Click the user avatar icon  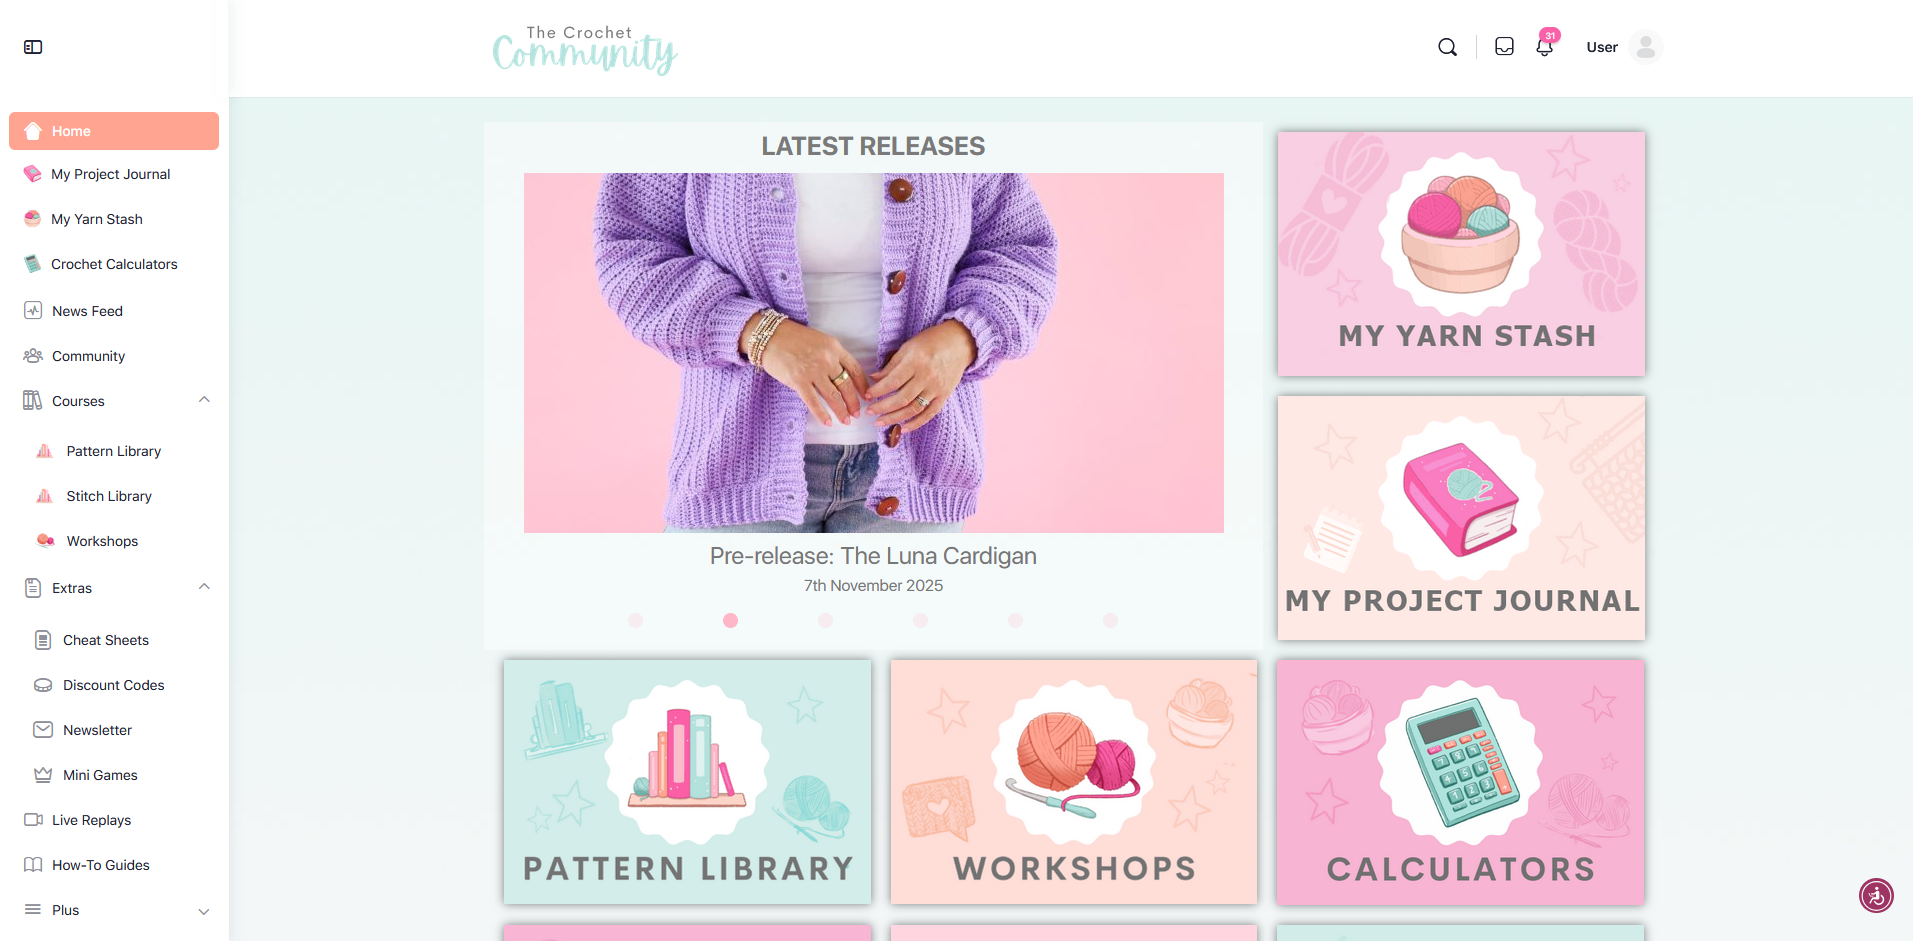point(1646,47)
